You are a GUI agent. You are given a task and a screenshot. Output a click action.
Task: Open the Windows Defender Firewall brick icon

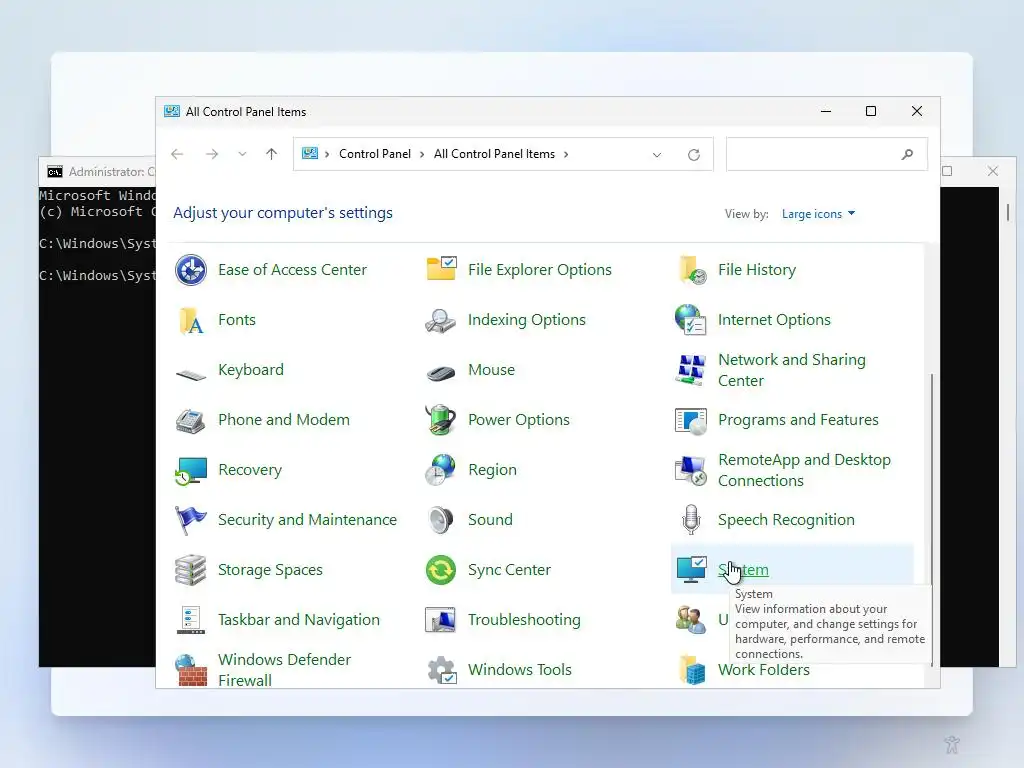point(191,670)
